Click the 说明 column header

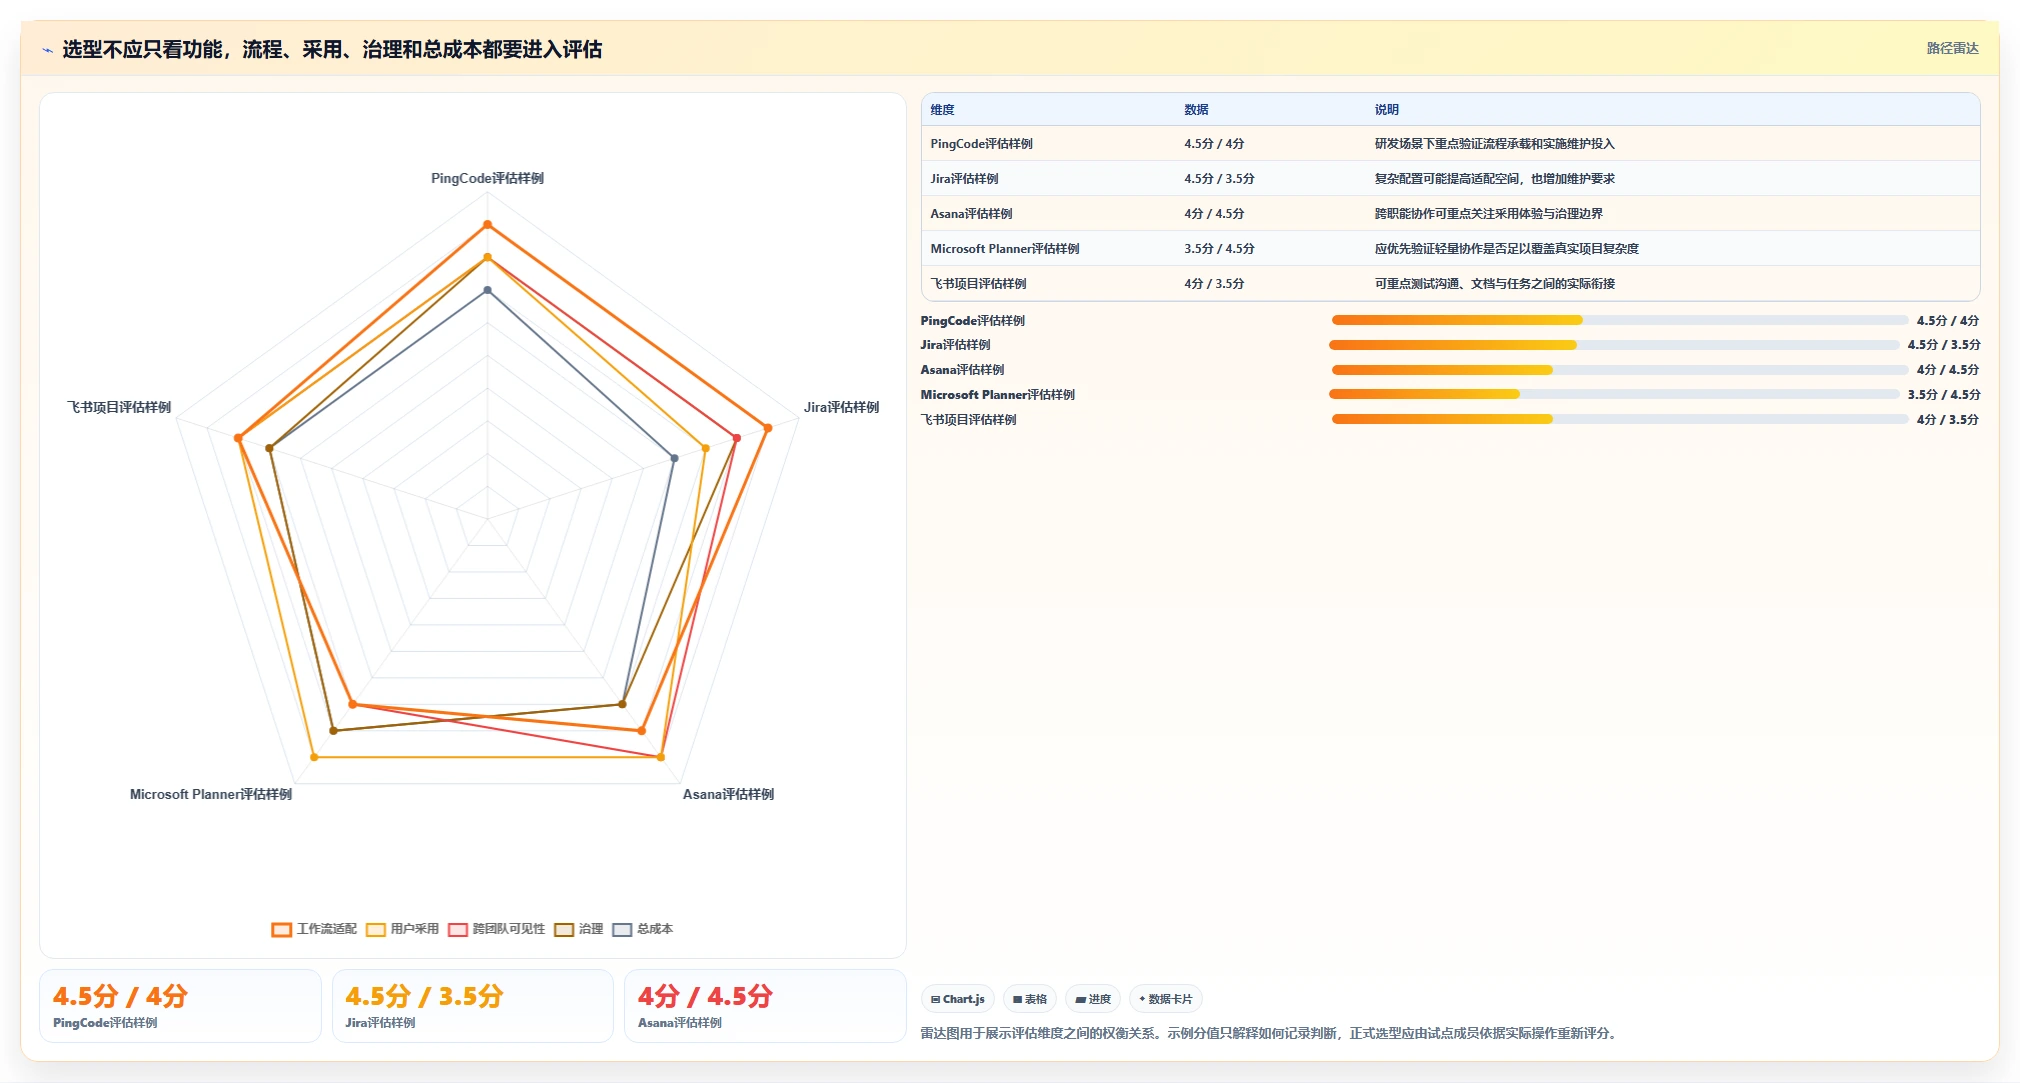[1386, 110]
